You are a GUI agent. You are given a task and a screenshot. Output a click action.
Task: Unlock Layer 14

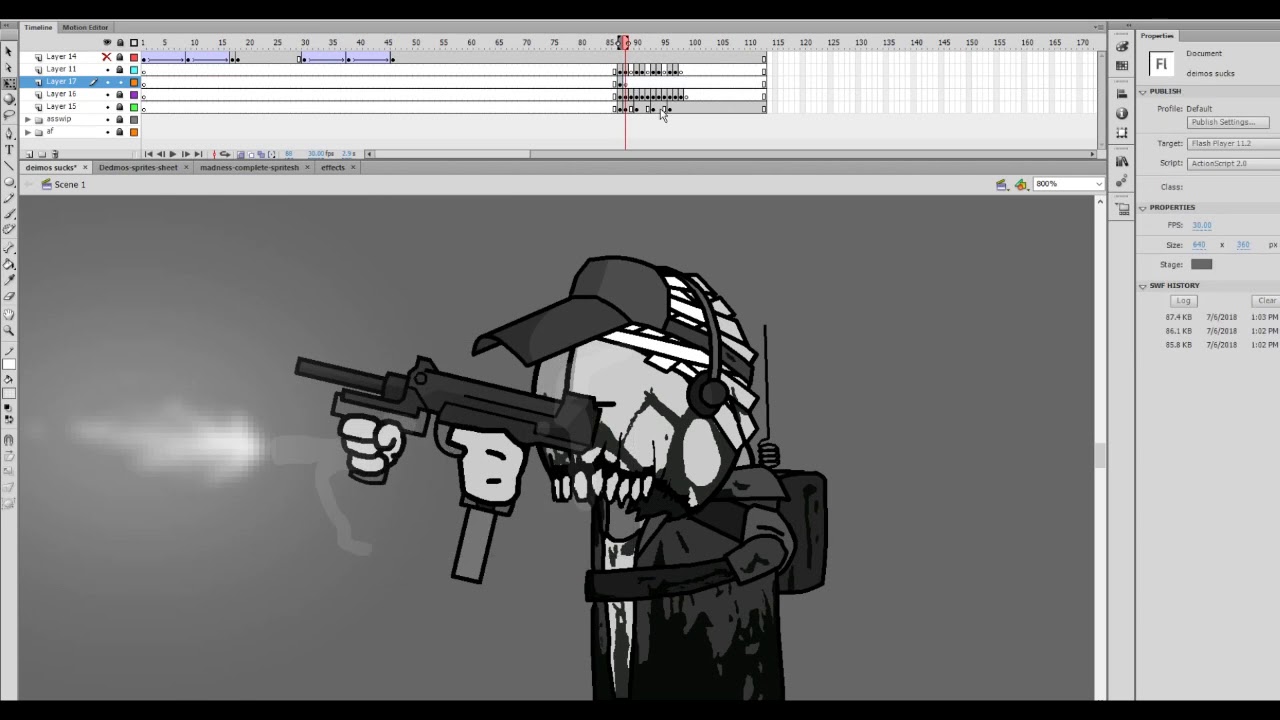coord(120,57)
